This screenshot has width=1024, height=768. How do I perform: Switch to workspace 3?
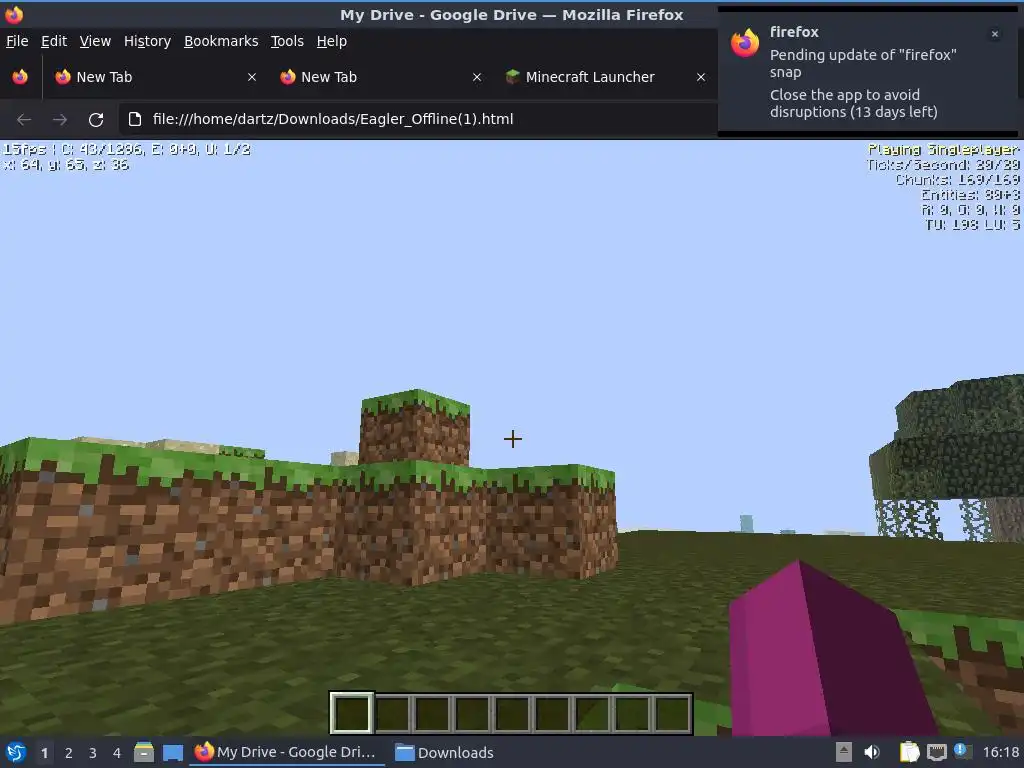point(93,753)
